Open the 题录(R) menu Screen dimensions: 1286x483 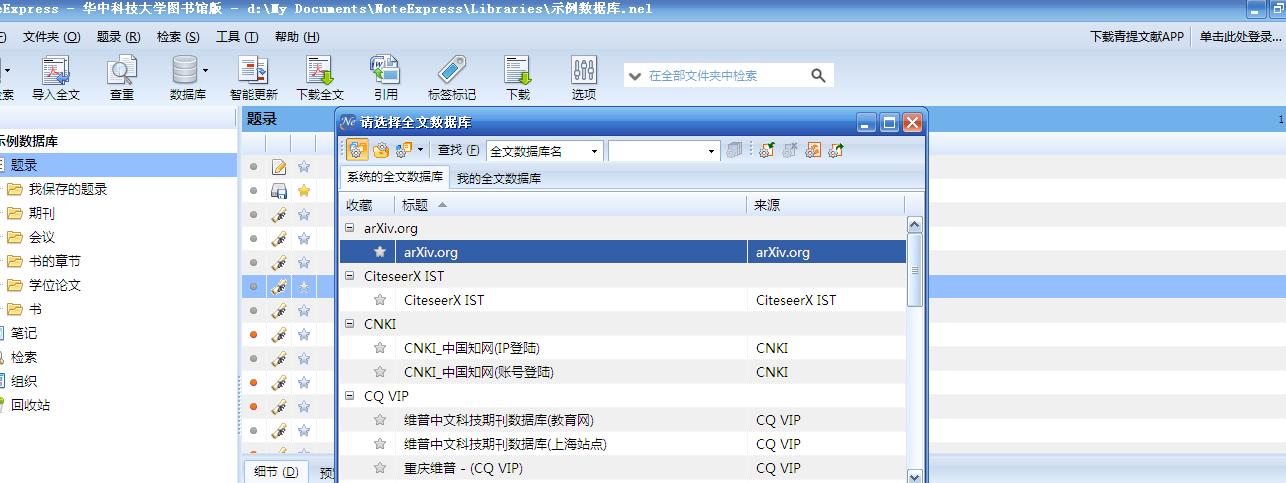[x=118, y=37]
